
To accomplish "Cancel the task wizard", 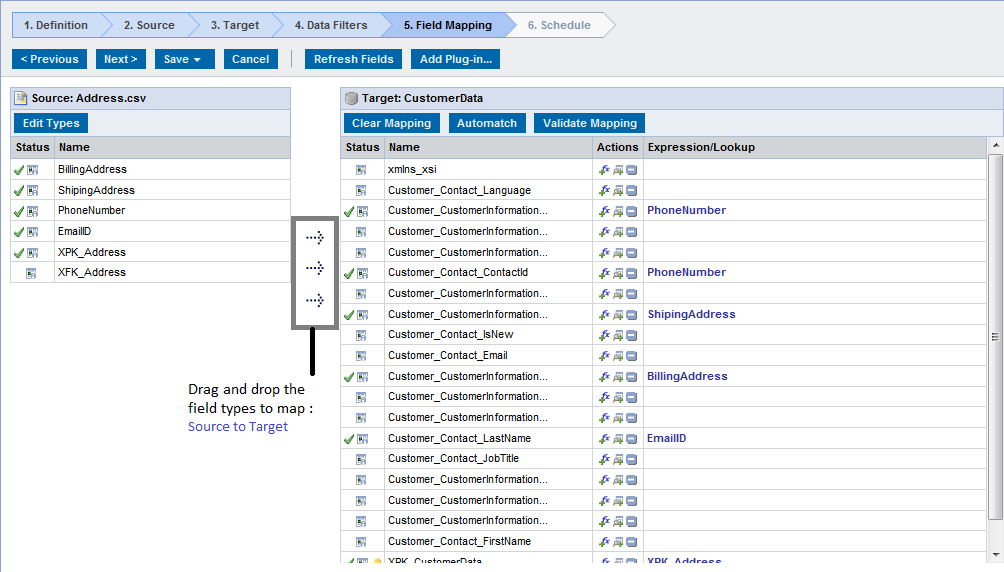I will [250, 59].
